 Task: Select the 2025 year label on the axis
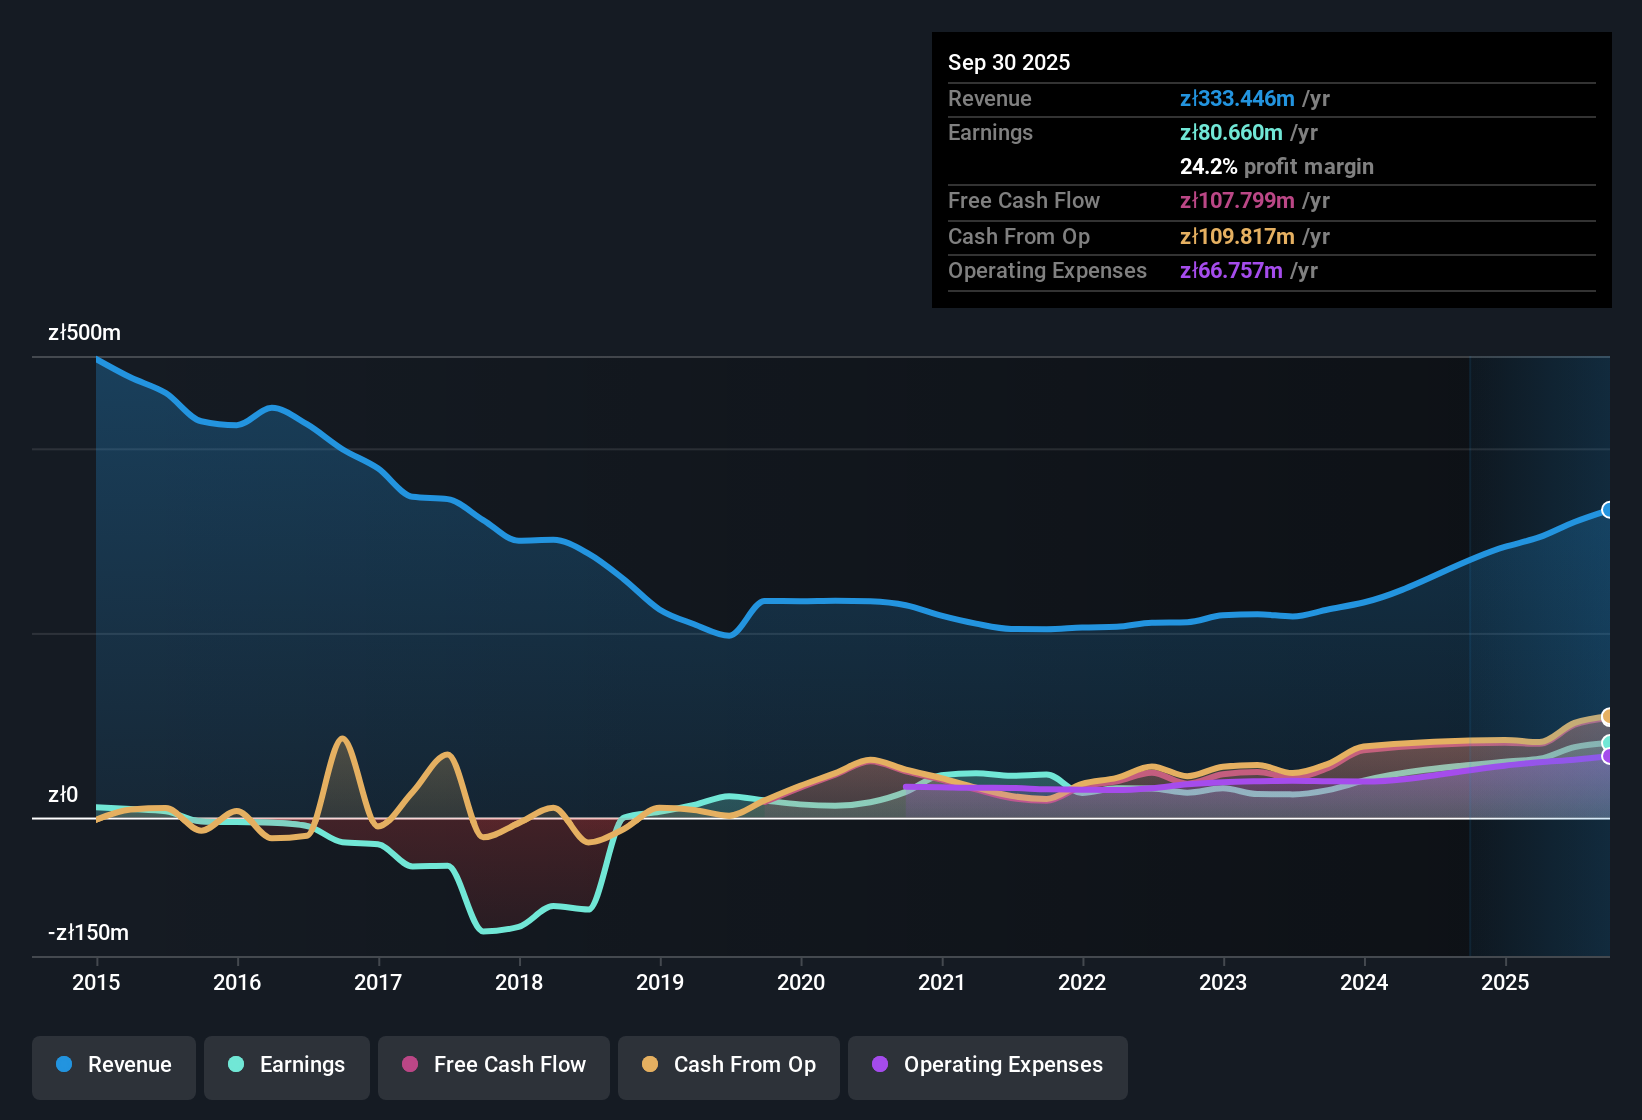(1506, 983)
